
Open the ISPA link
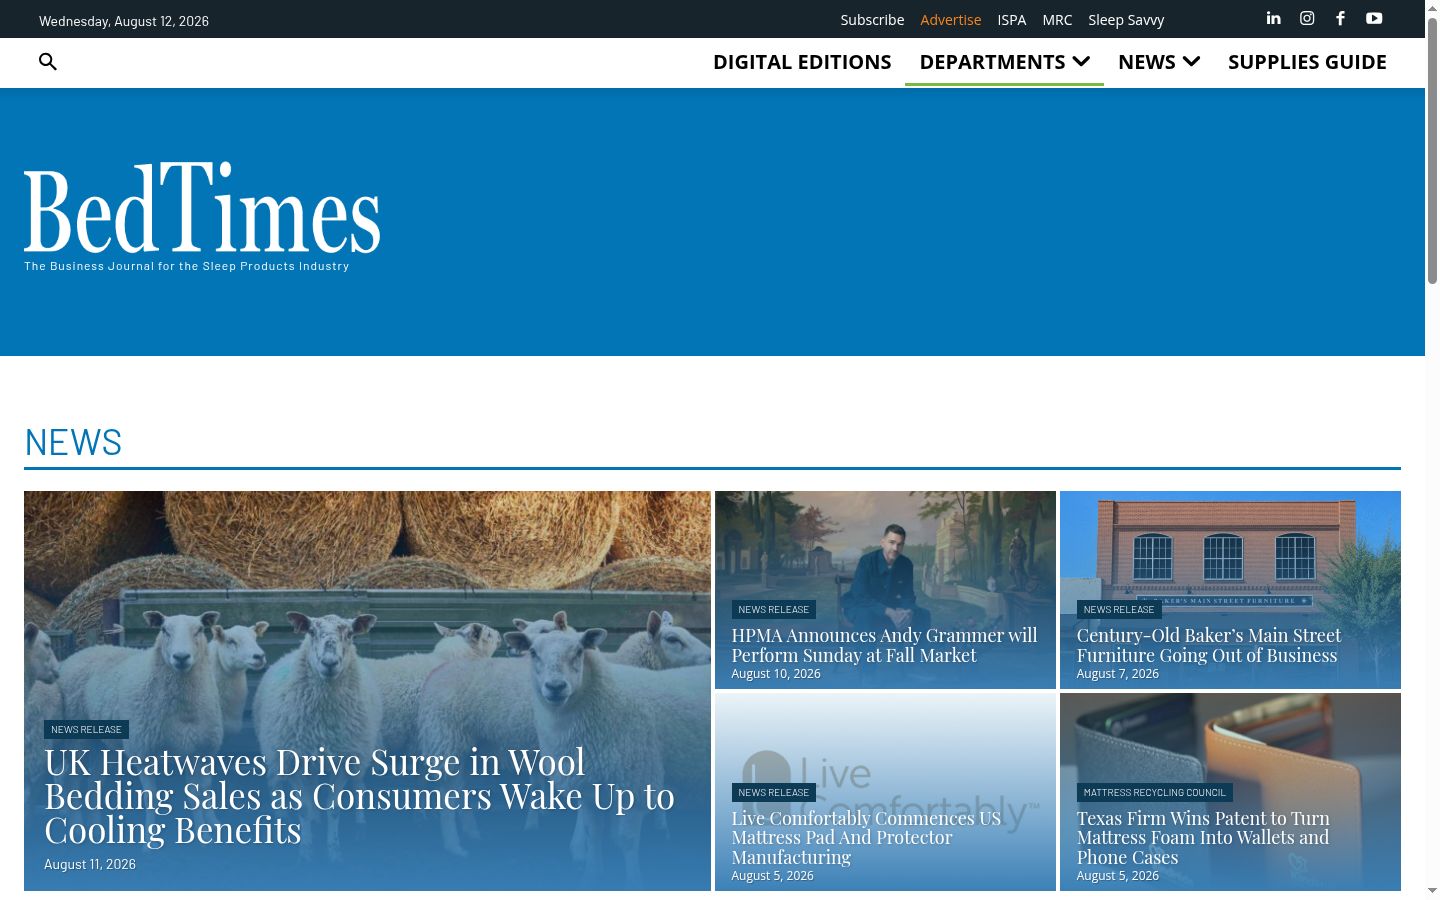[x=1011, y=20]
